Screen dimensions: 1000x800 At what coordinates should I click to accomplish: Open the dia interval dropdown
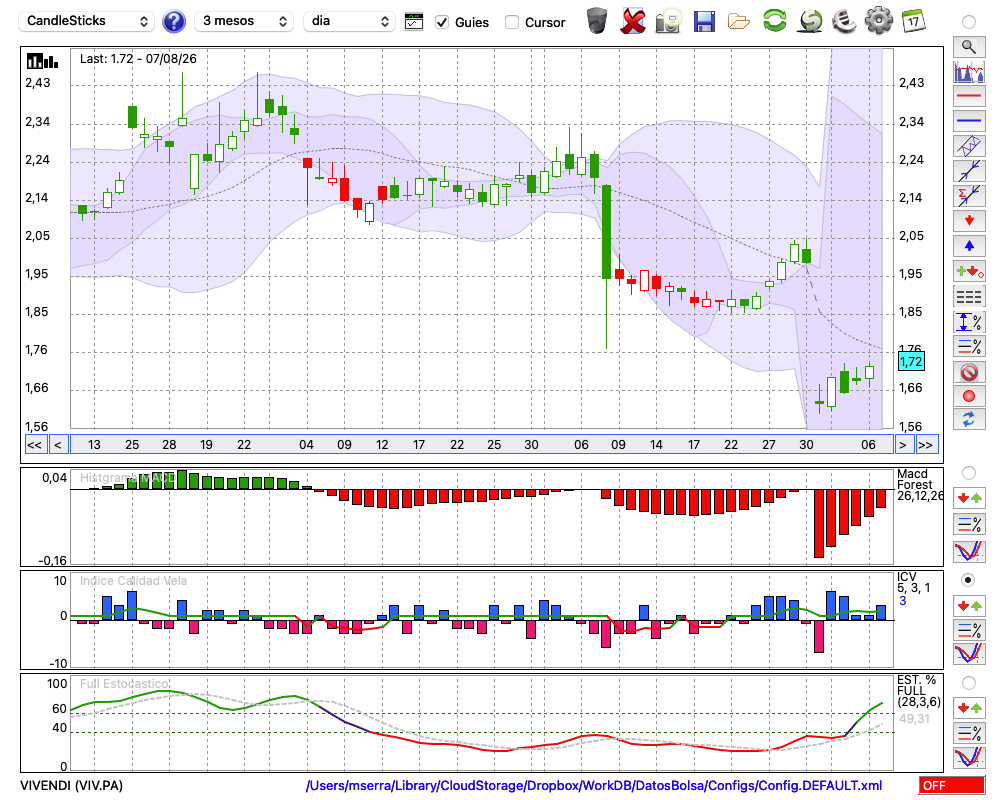click(349, 21)
